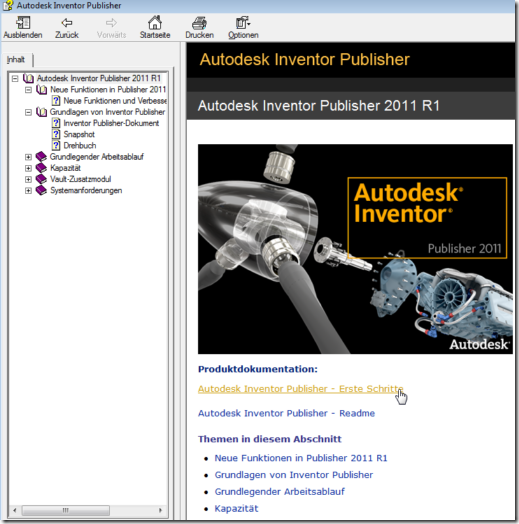519x524 pixels.
Task: Click the Autodesk Inventor Publisher 2011 splash image
Action: coord(355,249)
